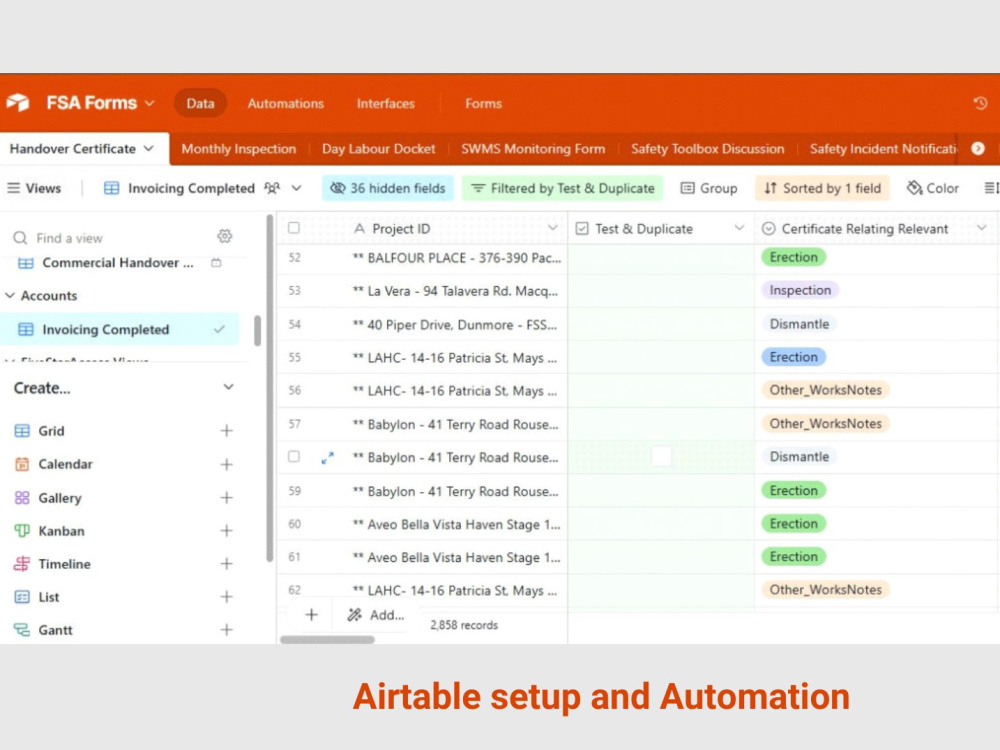Click the row height icon in toolbar

coord(991,188)
